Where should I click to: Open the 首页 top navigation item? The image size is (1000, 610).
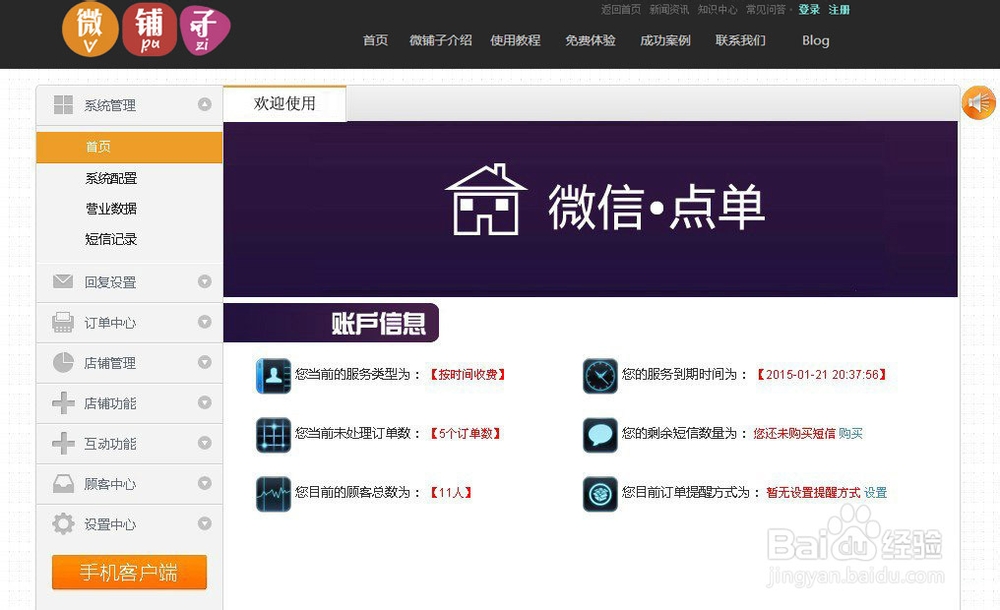pyautogui.click(x=375, y=40)
